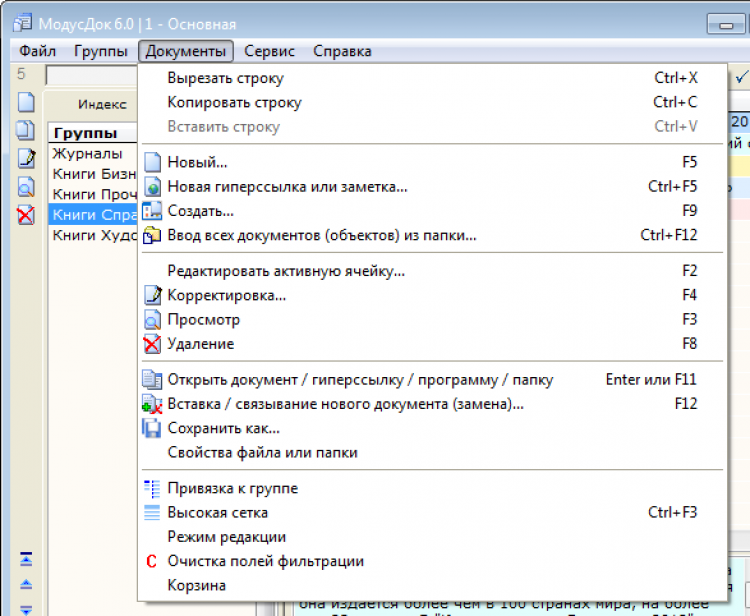The image size is (750, 616).
Task: Click the jump-to-top arrow icon in left toolbar
Action: (x=26, y=559)
